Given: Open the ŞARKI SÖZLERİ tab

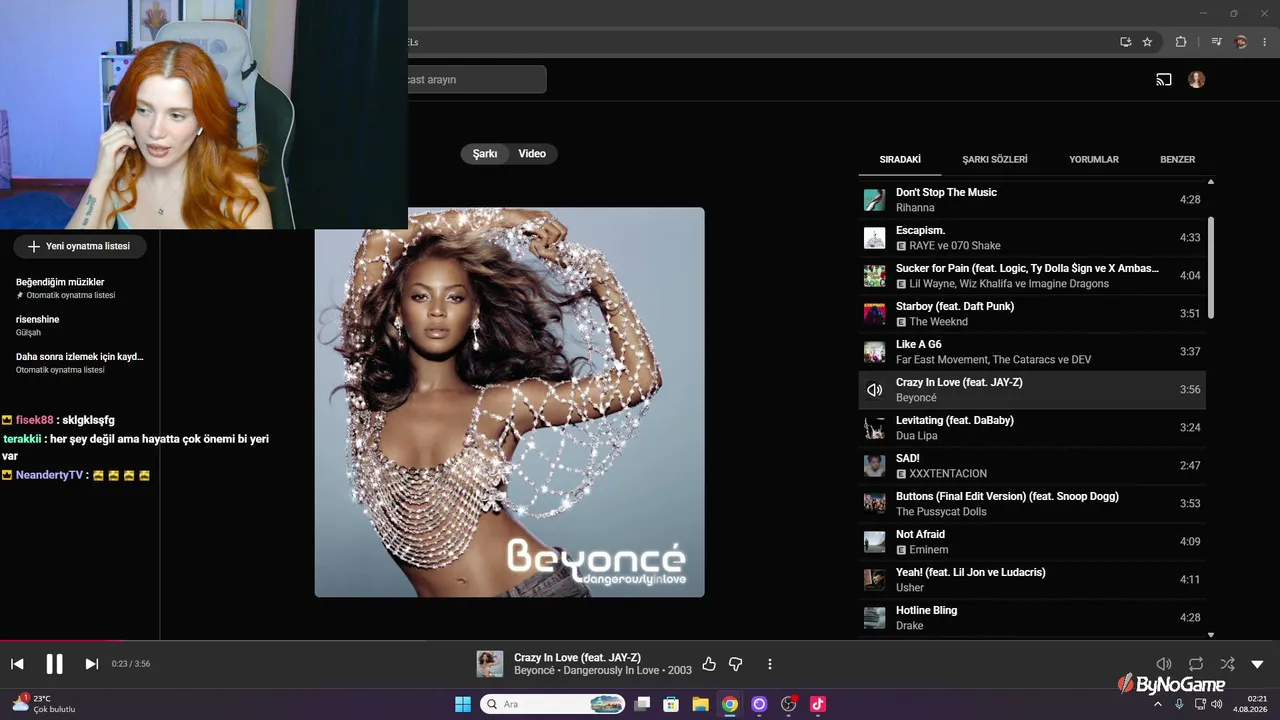Looking at the screenshot, I should [995, 160].
